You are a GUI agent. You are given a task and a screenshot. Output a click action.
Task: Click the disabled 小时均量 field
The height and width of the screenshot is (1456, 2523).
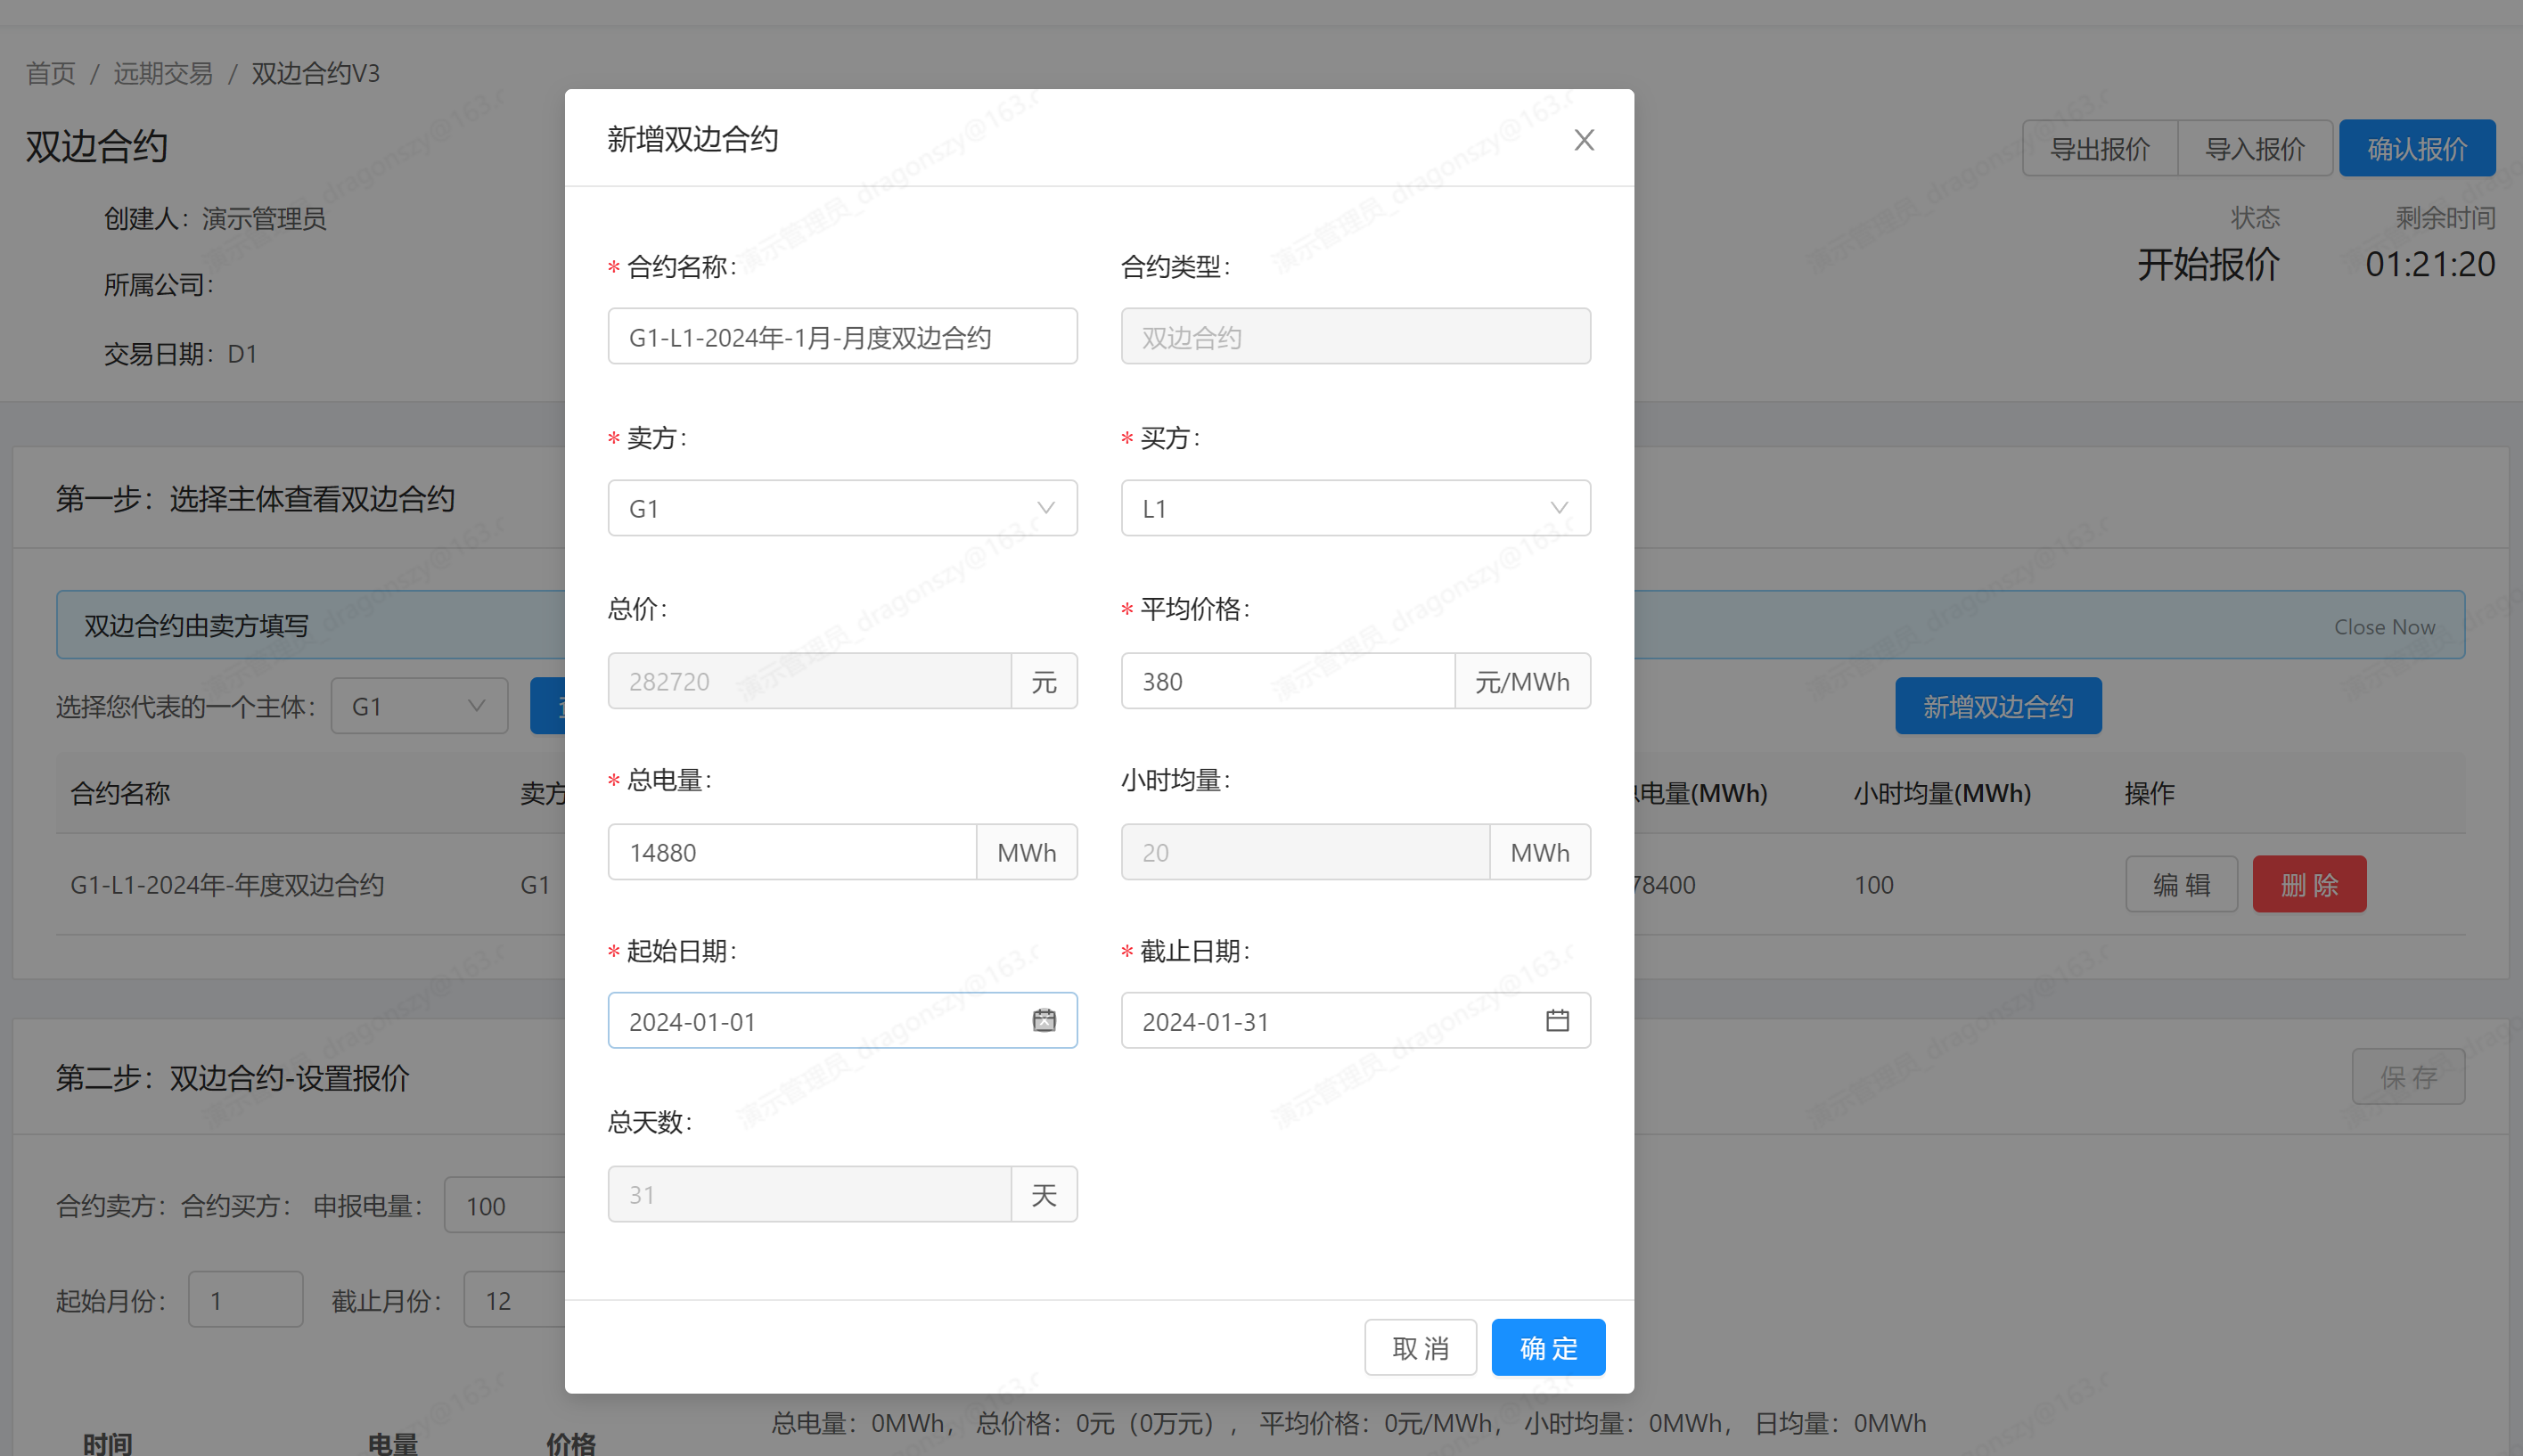tap(1305, 852)
